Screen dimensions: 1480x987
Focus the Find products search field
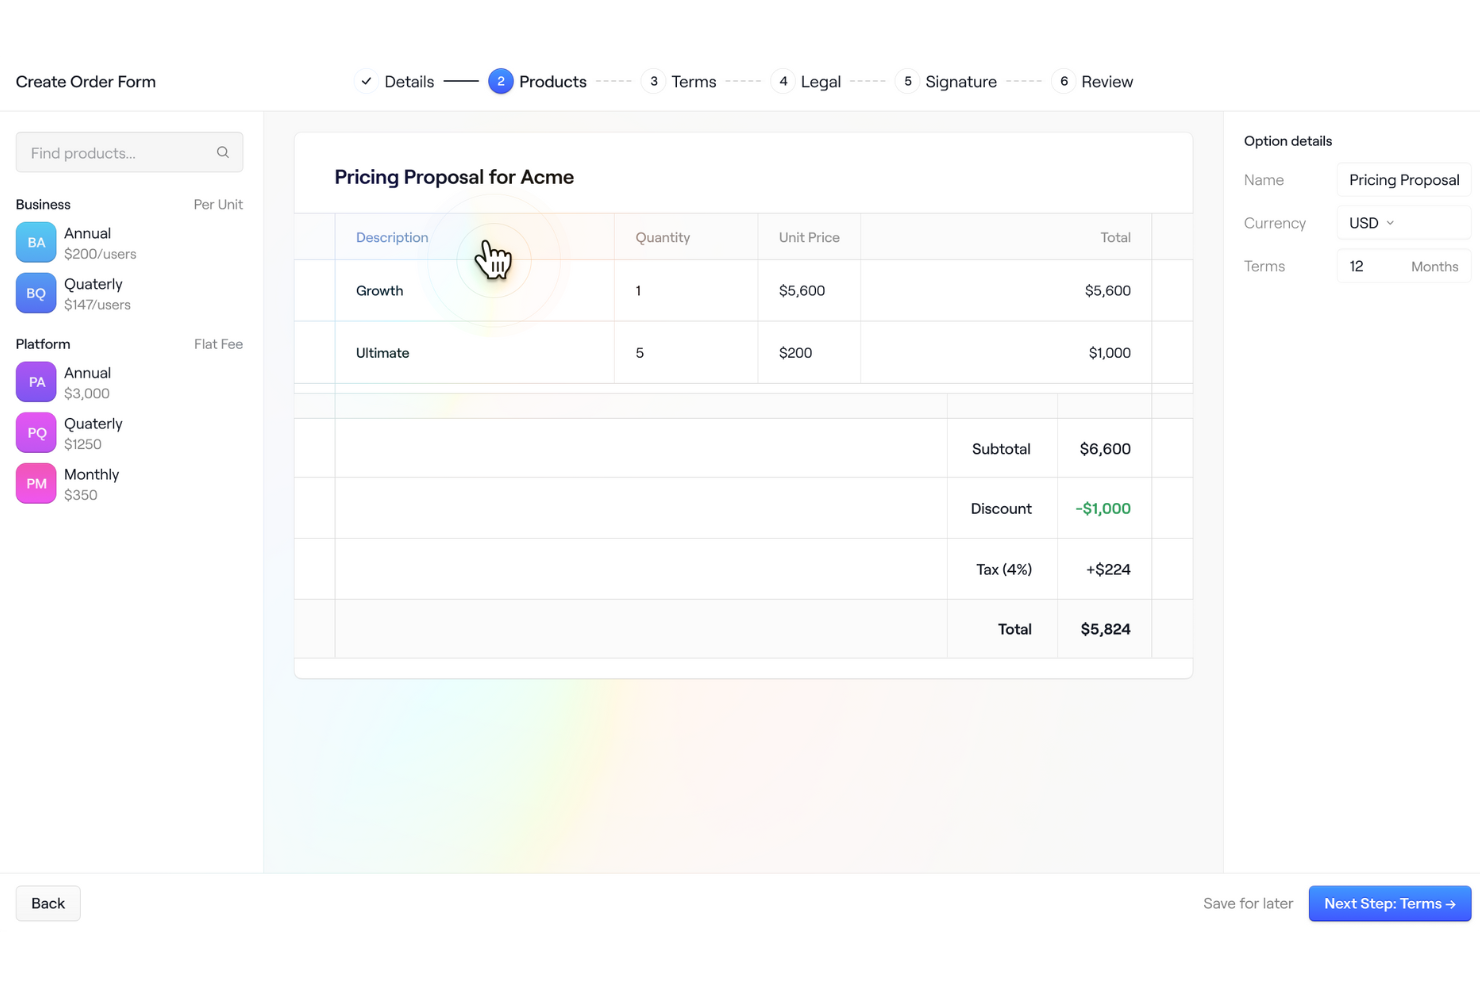tap(120, 153)
